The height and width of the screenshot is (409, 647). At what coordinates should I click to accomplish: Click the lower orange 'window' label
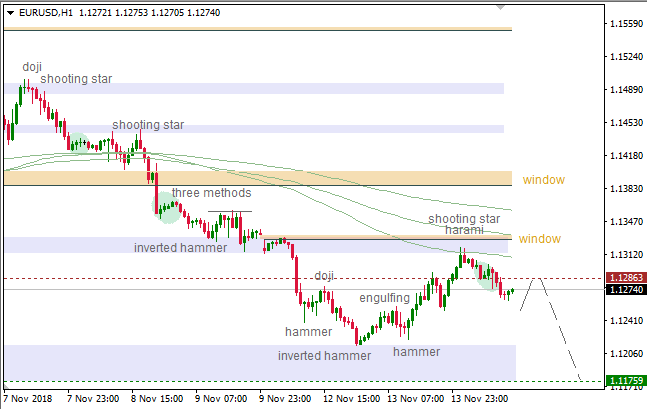tap(540, 239)
